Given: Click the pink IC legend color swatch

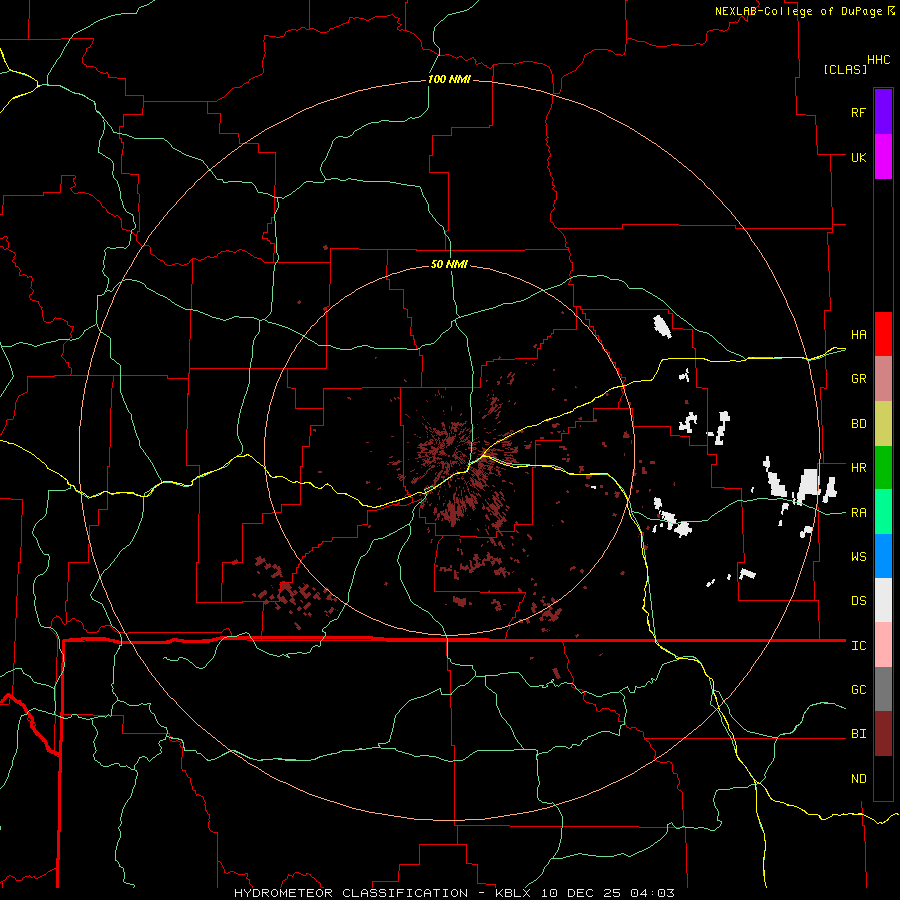Looking at the screenshot, I should click(883, 645).
